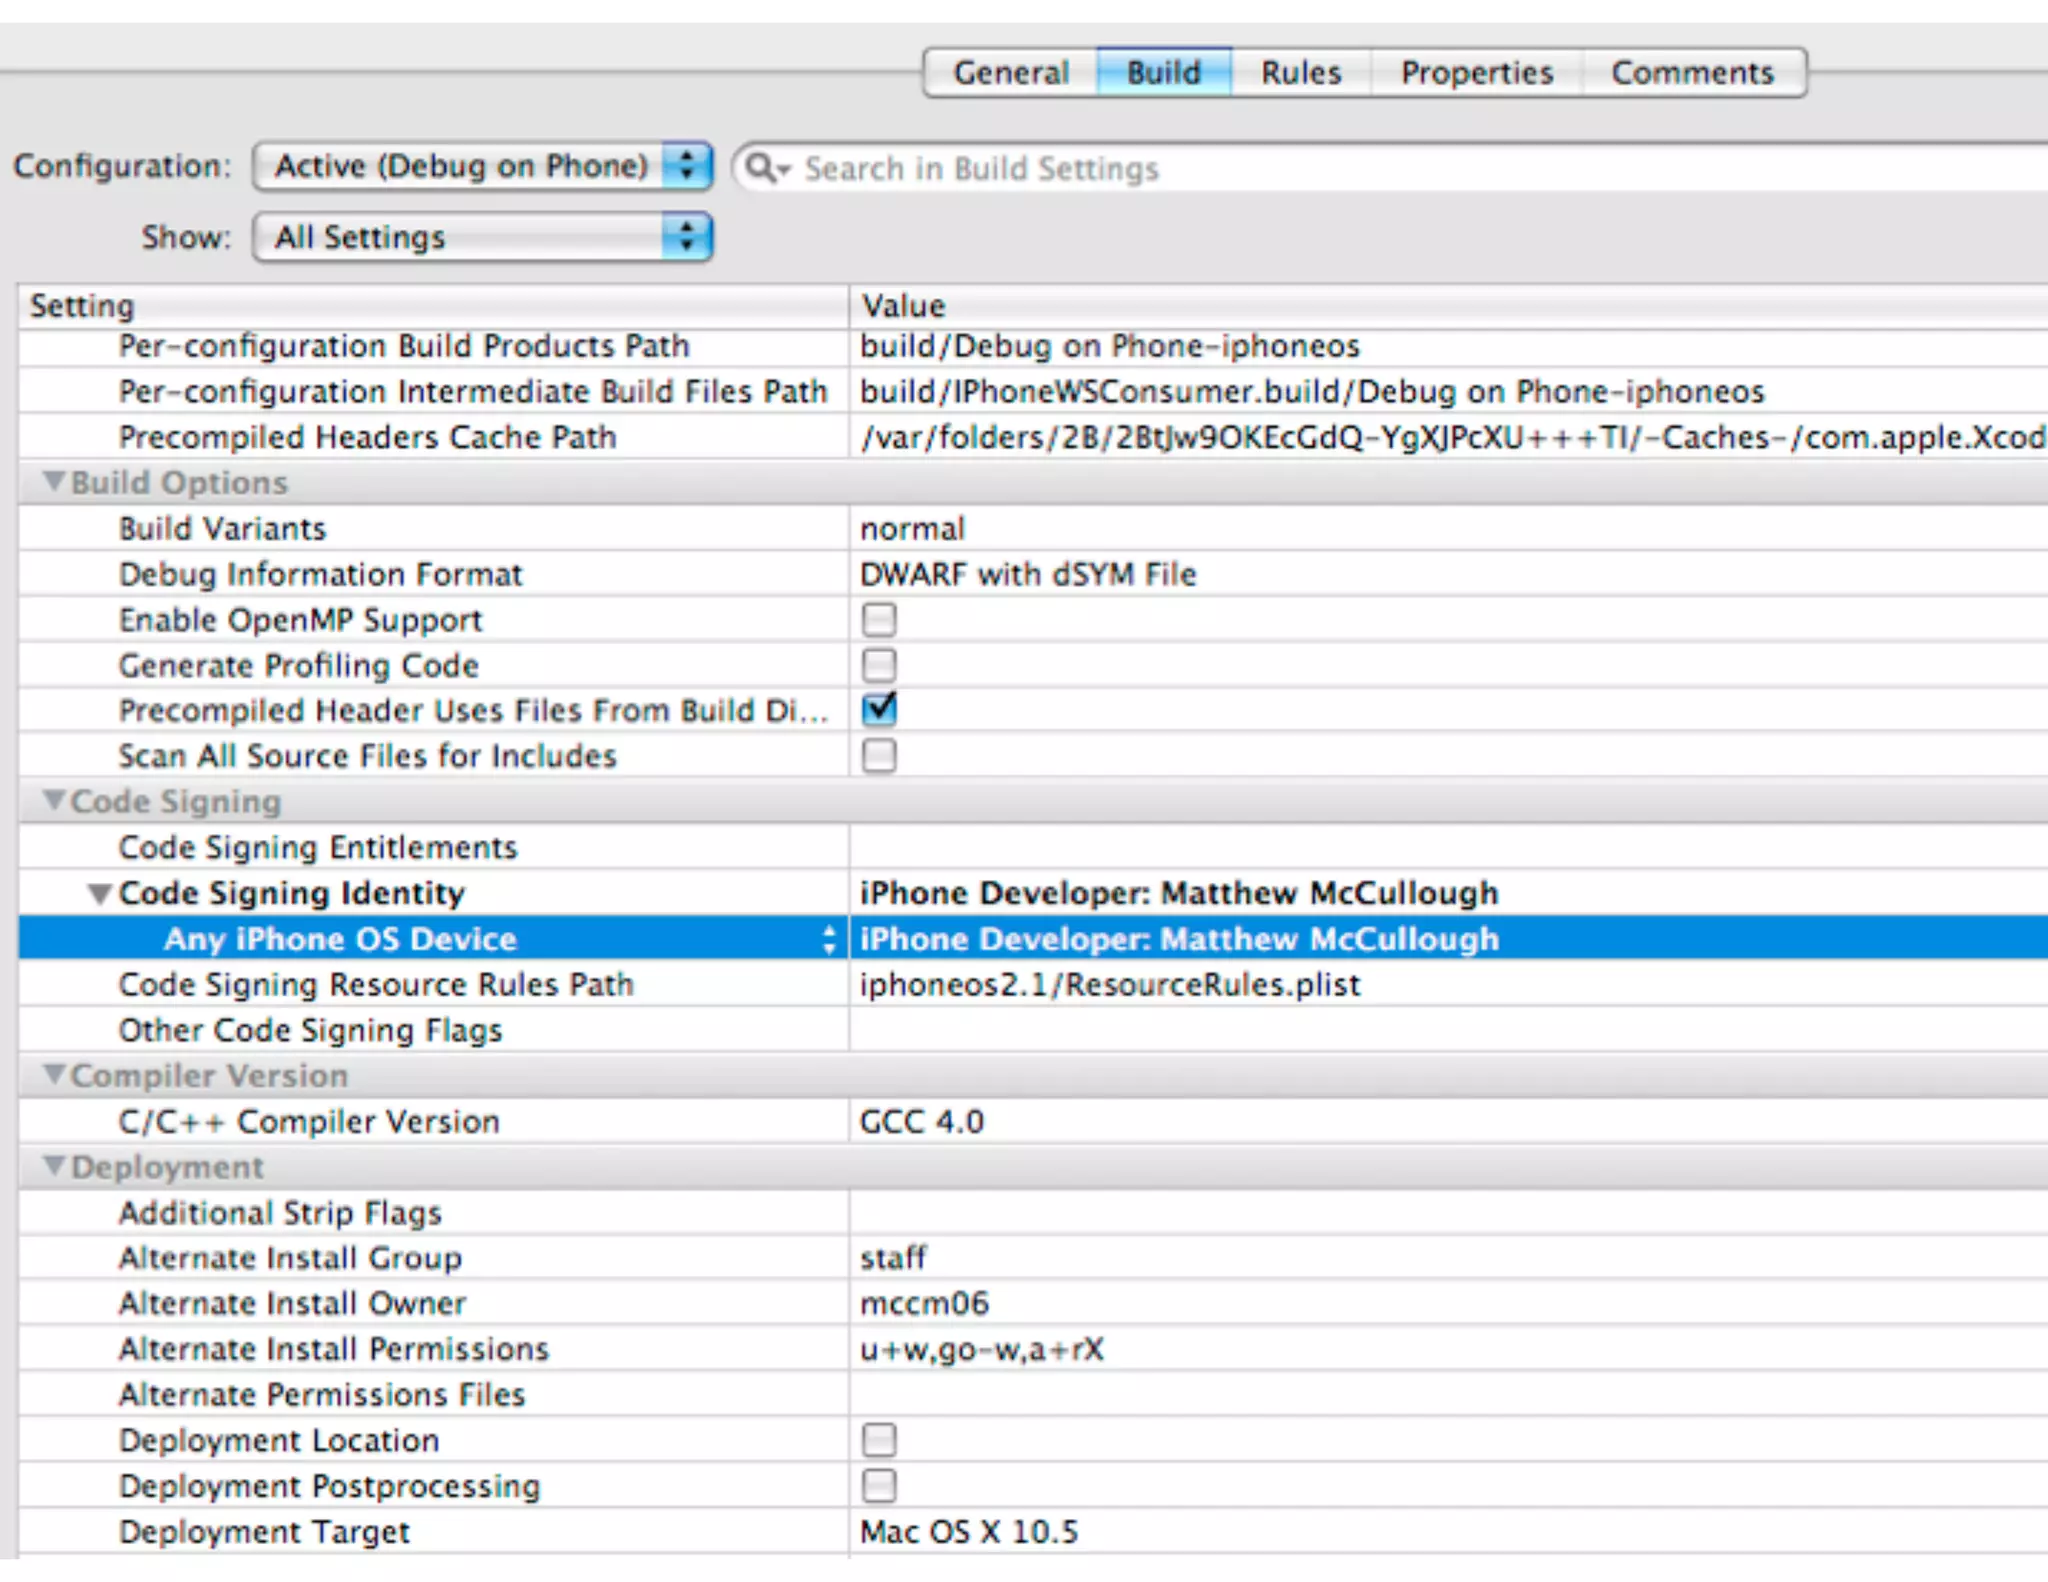2048x1582 pixels.
Task: Open the Rules tab
Action: (x=1300, y=73)
